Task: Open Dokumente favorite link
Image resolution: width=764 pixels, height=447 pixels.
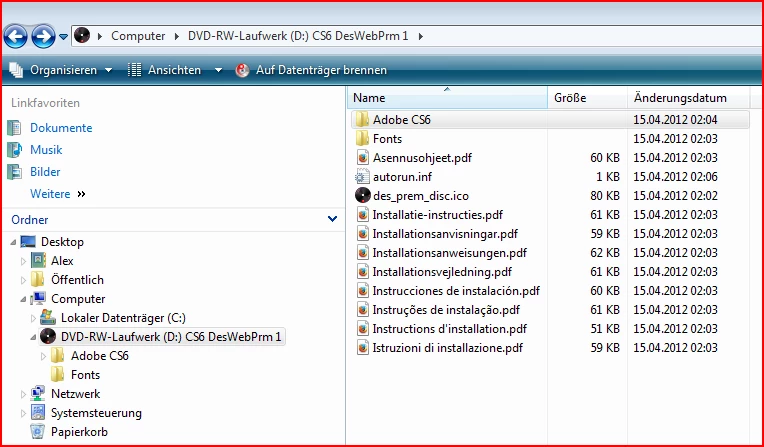Action: click(61, 128)
